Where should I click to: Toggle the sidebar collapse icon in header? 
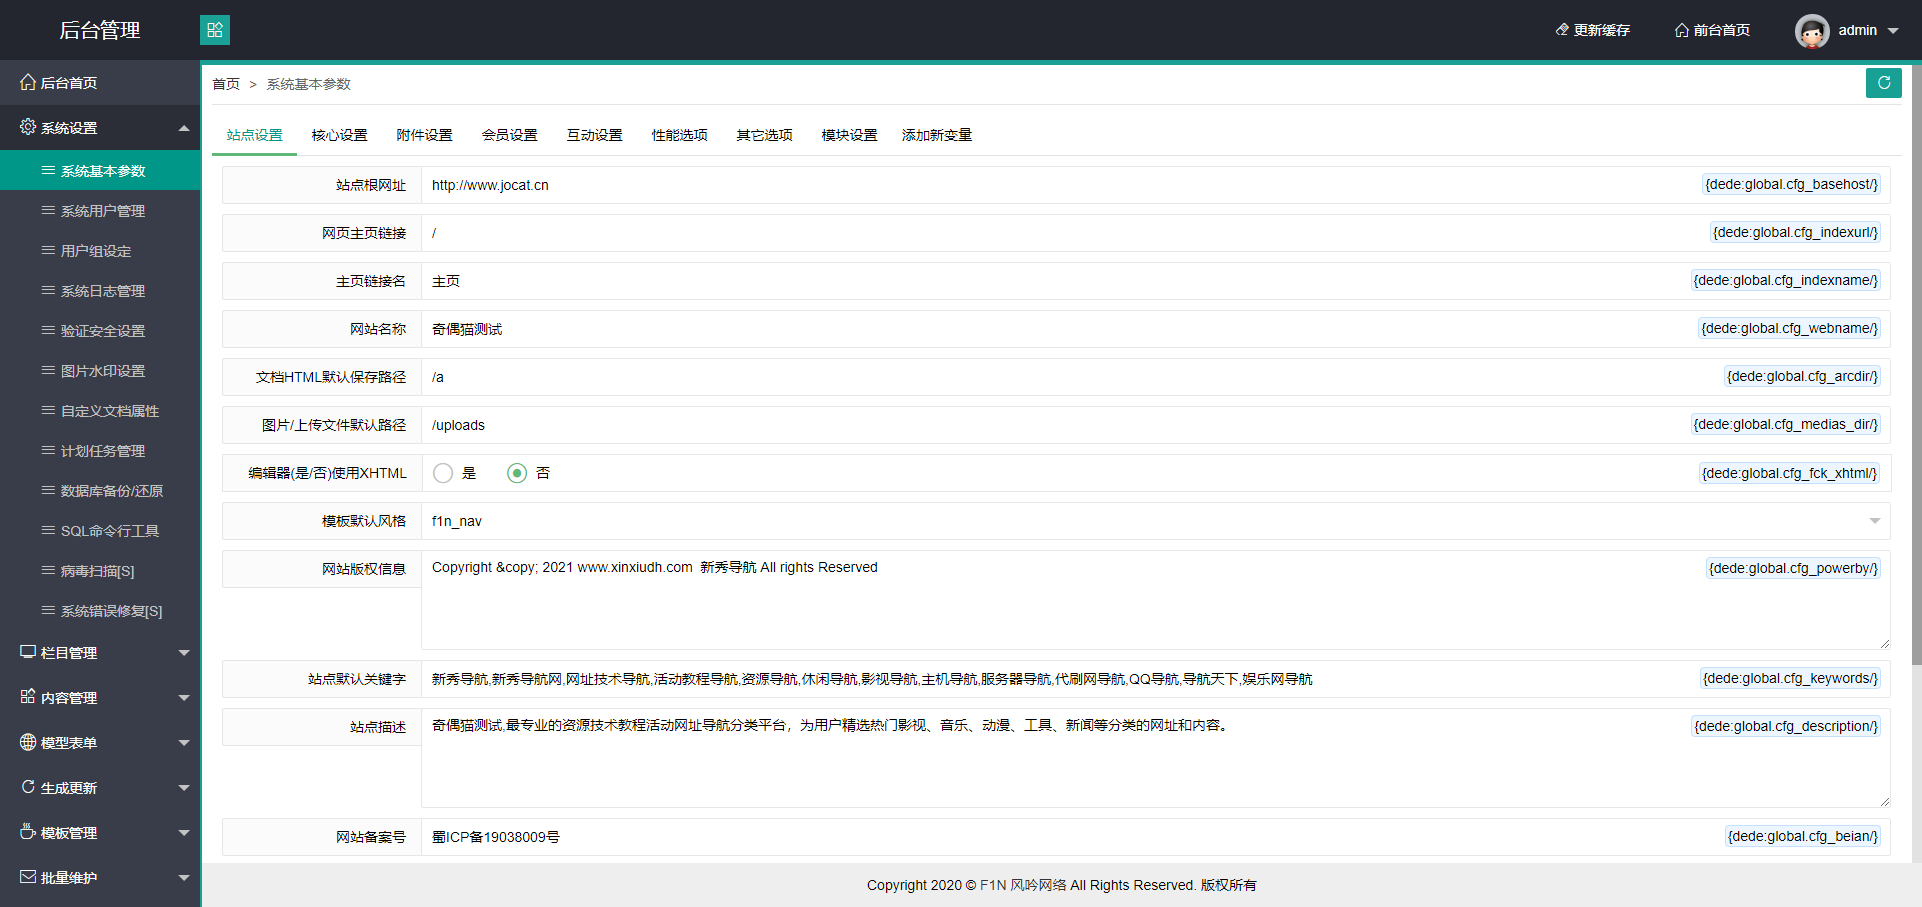tap(215, 30)
